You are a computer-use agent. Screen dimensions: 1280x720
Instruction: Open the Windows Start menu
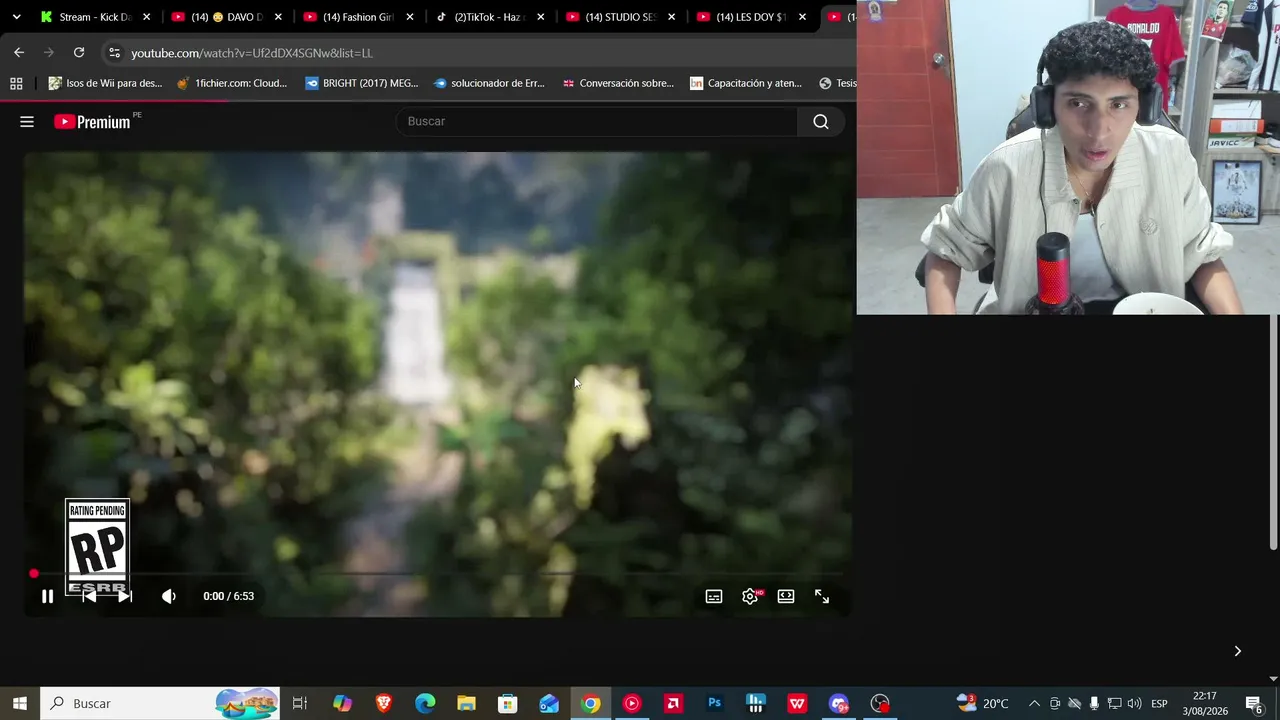point(20,703)
